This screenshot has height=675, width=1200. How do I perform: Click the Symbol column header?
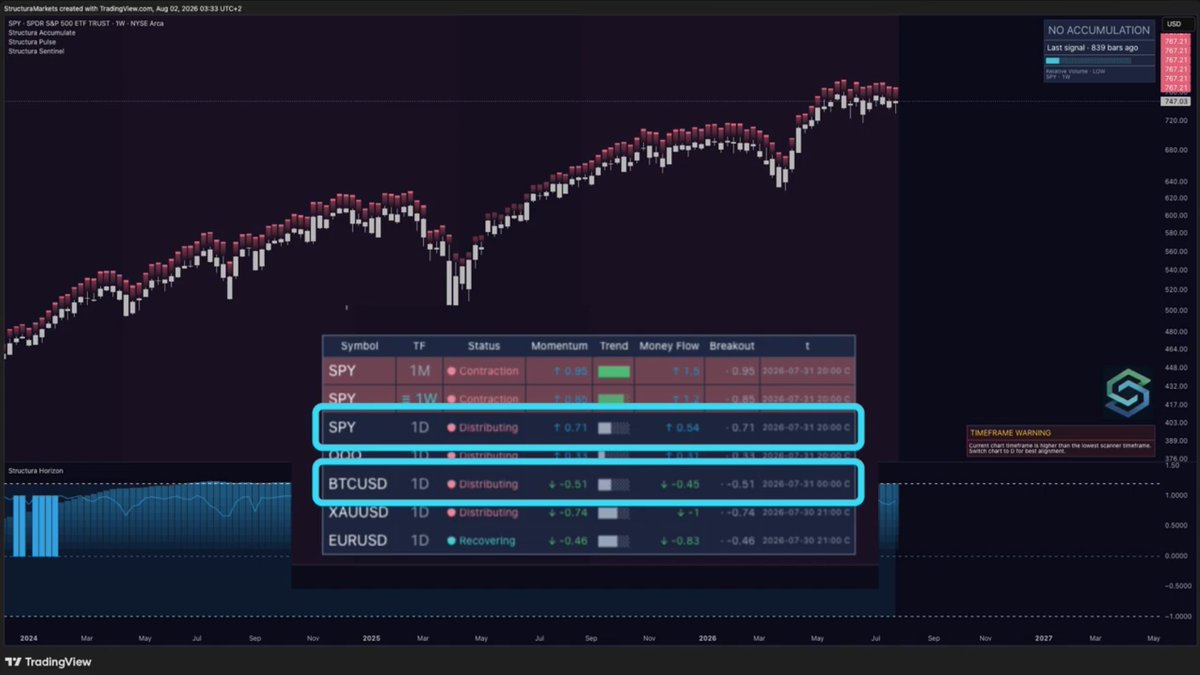point(360,346)
